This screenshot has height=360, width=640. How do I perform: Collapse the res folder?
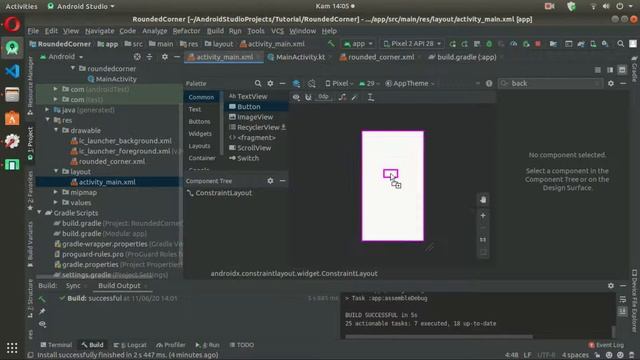pos(48,120)
